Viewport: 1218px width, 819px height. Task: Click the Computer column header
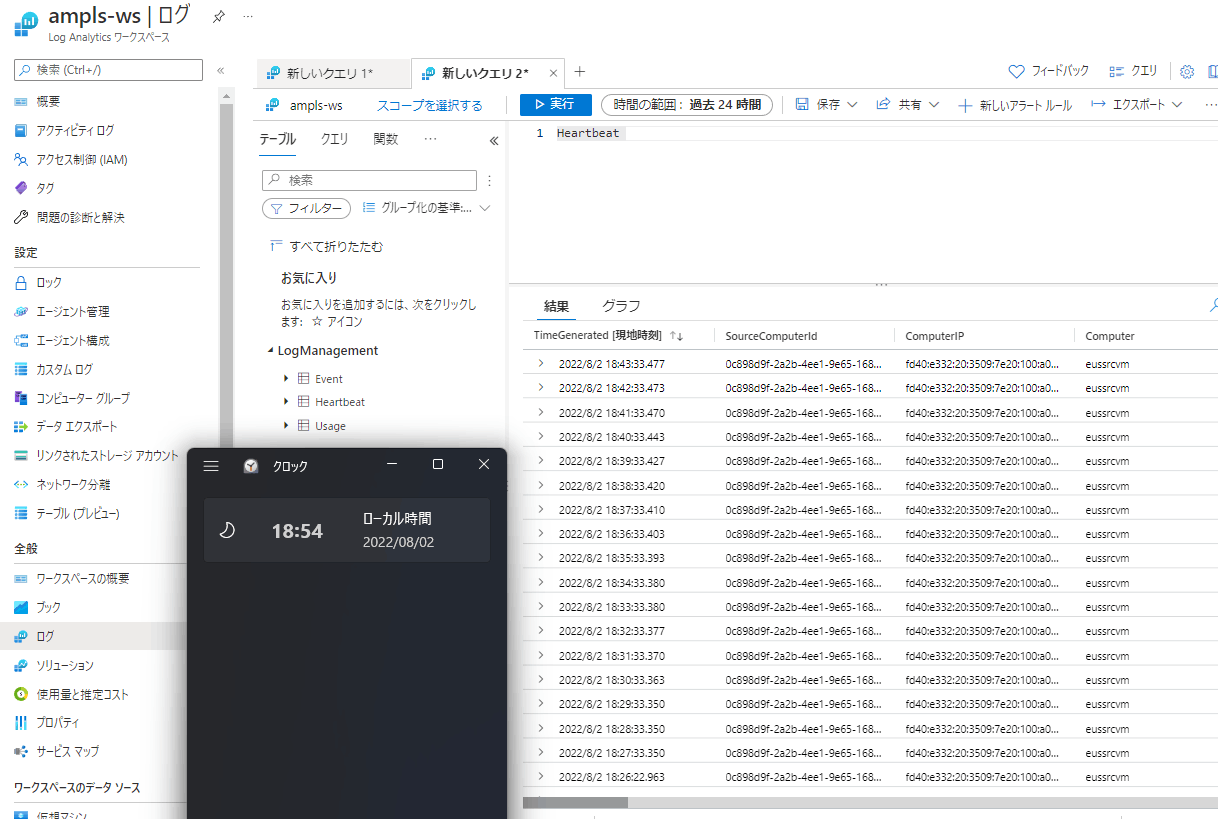pos(1110,336)
